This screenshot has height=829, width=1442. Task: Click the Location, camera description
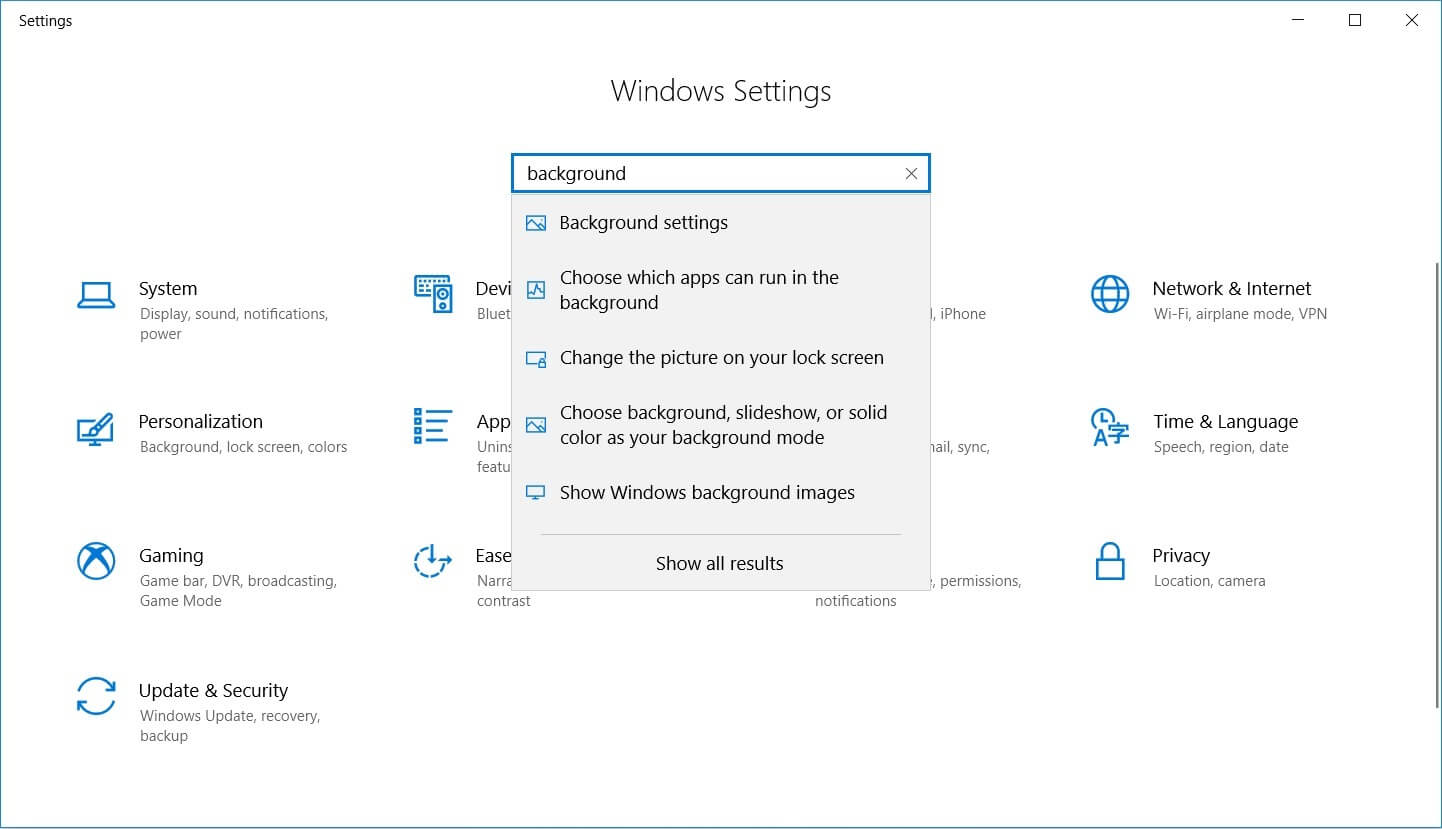pyautogui.click(x=1209, y=581)
